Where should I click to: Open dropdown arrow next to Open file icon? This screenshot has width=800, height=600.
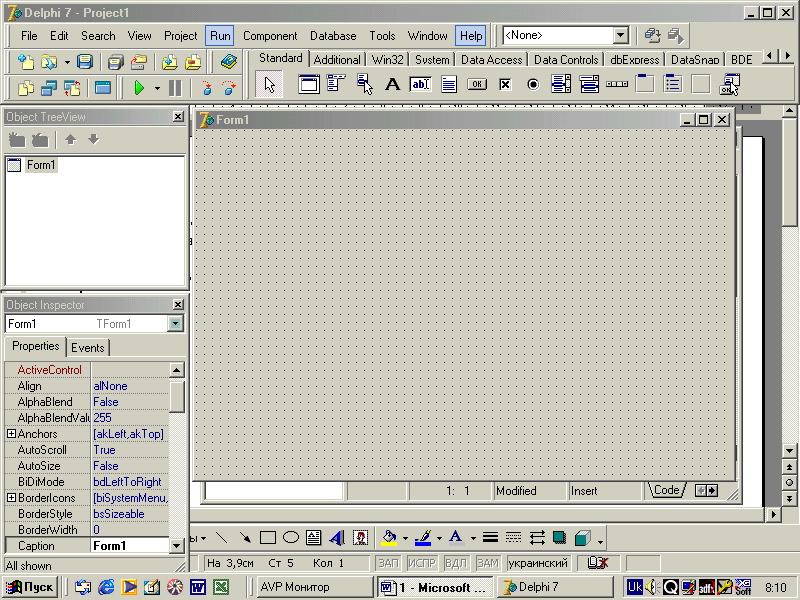click(67, 62)
